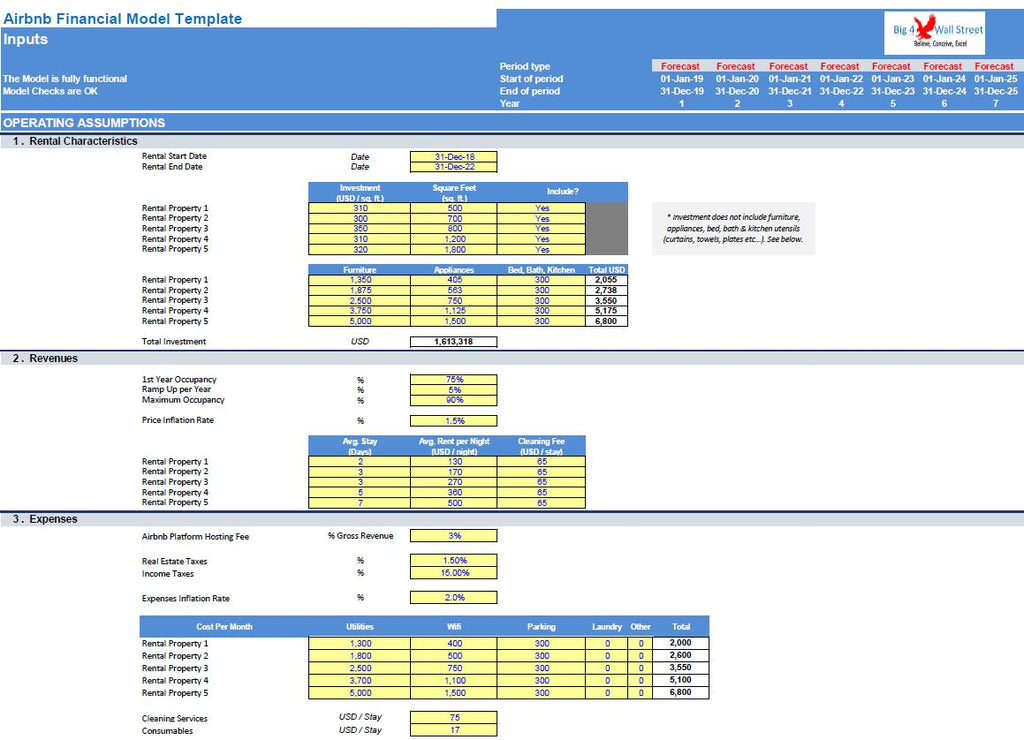Select the Income Taxes 15.00% cell
Viewport: 1024px width, 740px height.
pyautogui.click(x=453, y=573)
